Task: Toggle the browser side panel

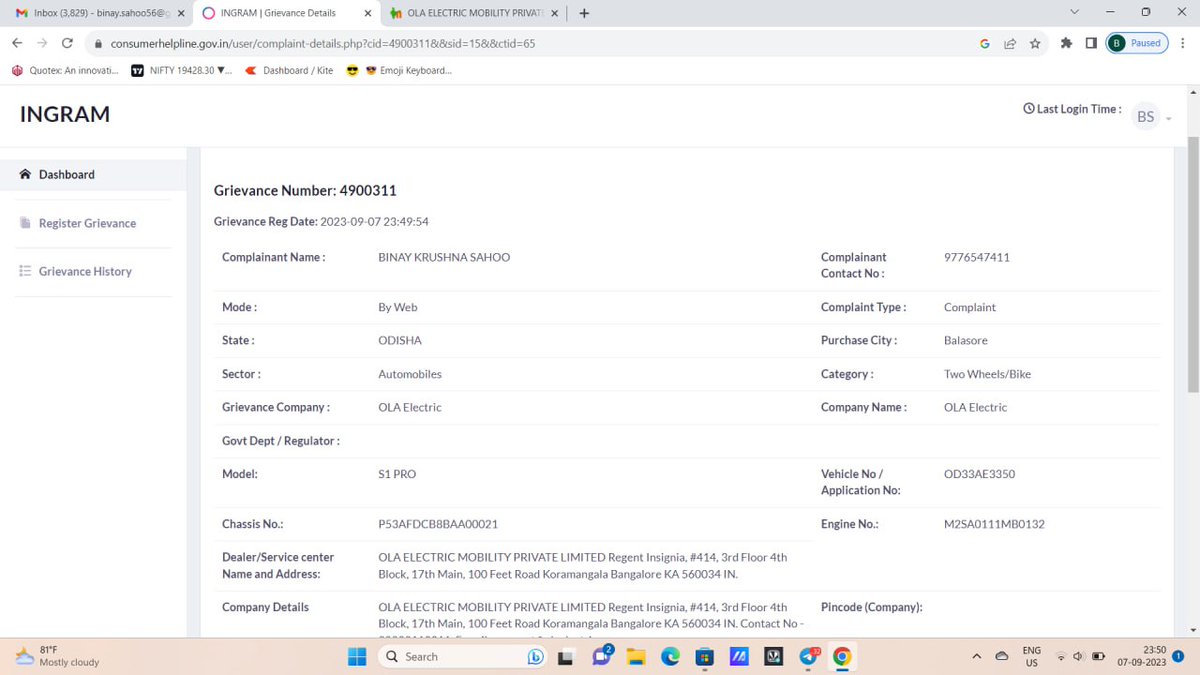Action: click(1091, 43)
